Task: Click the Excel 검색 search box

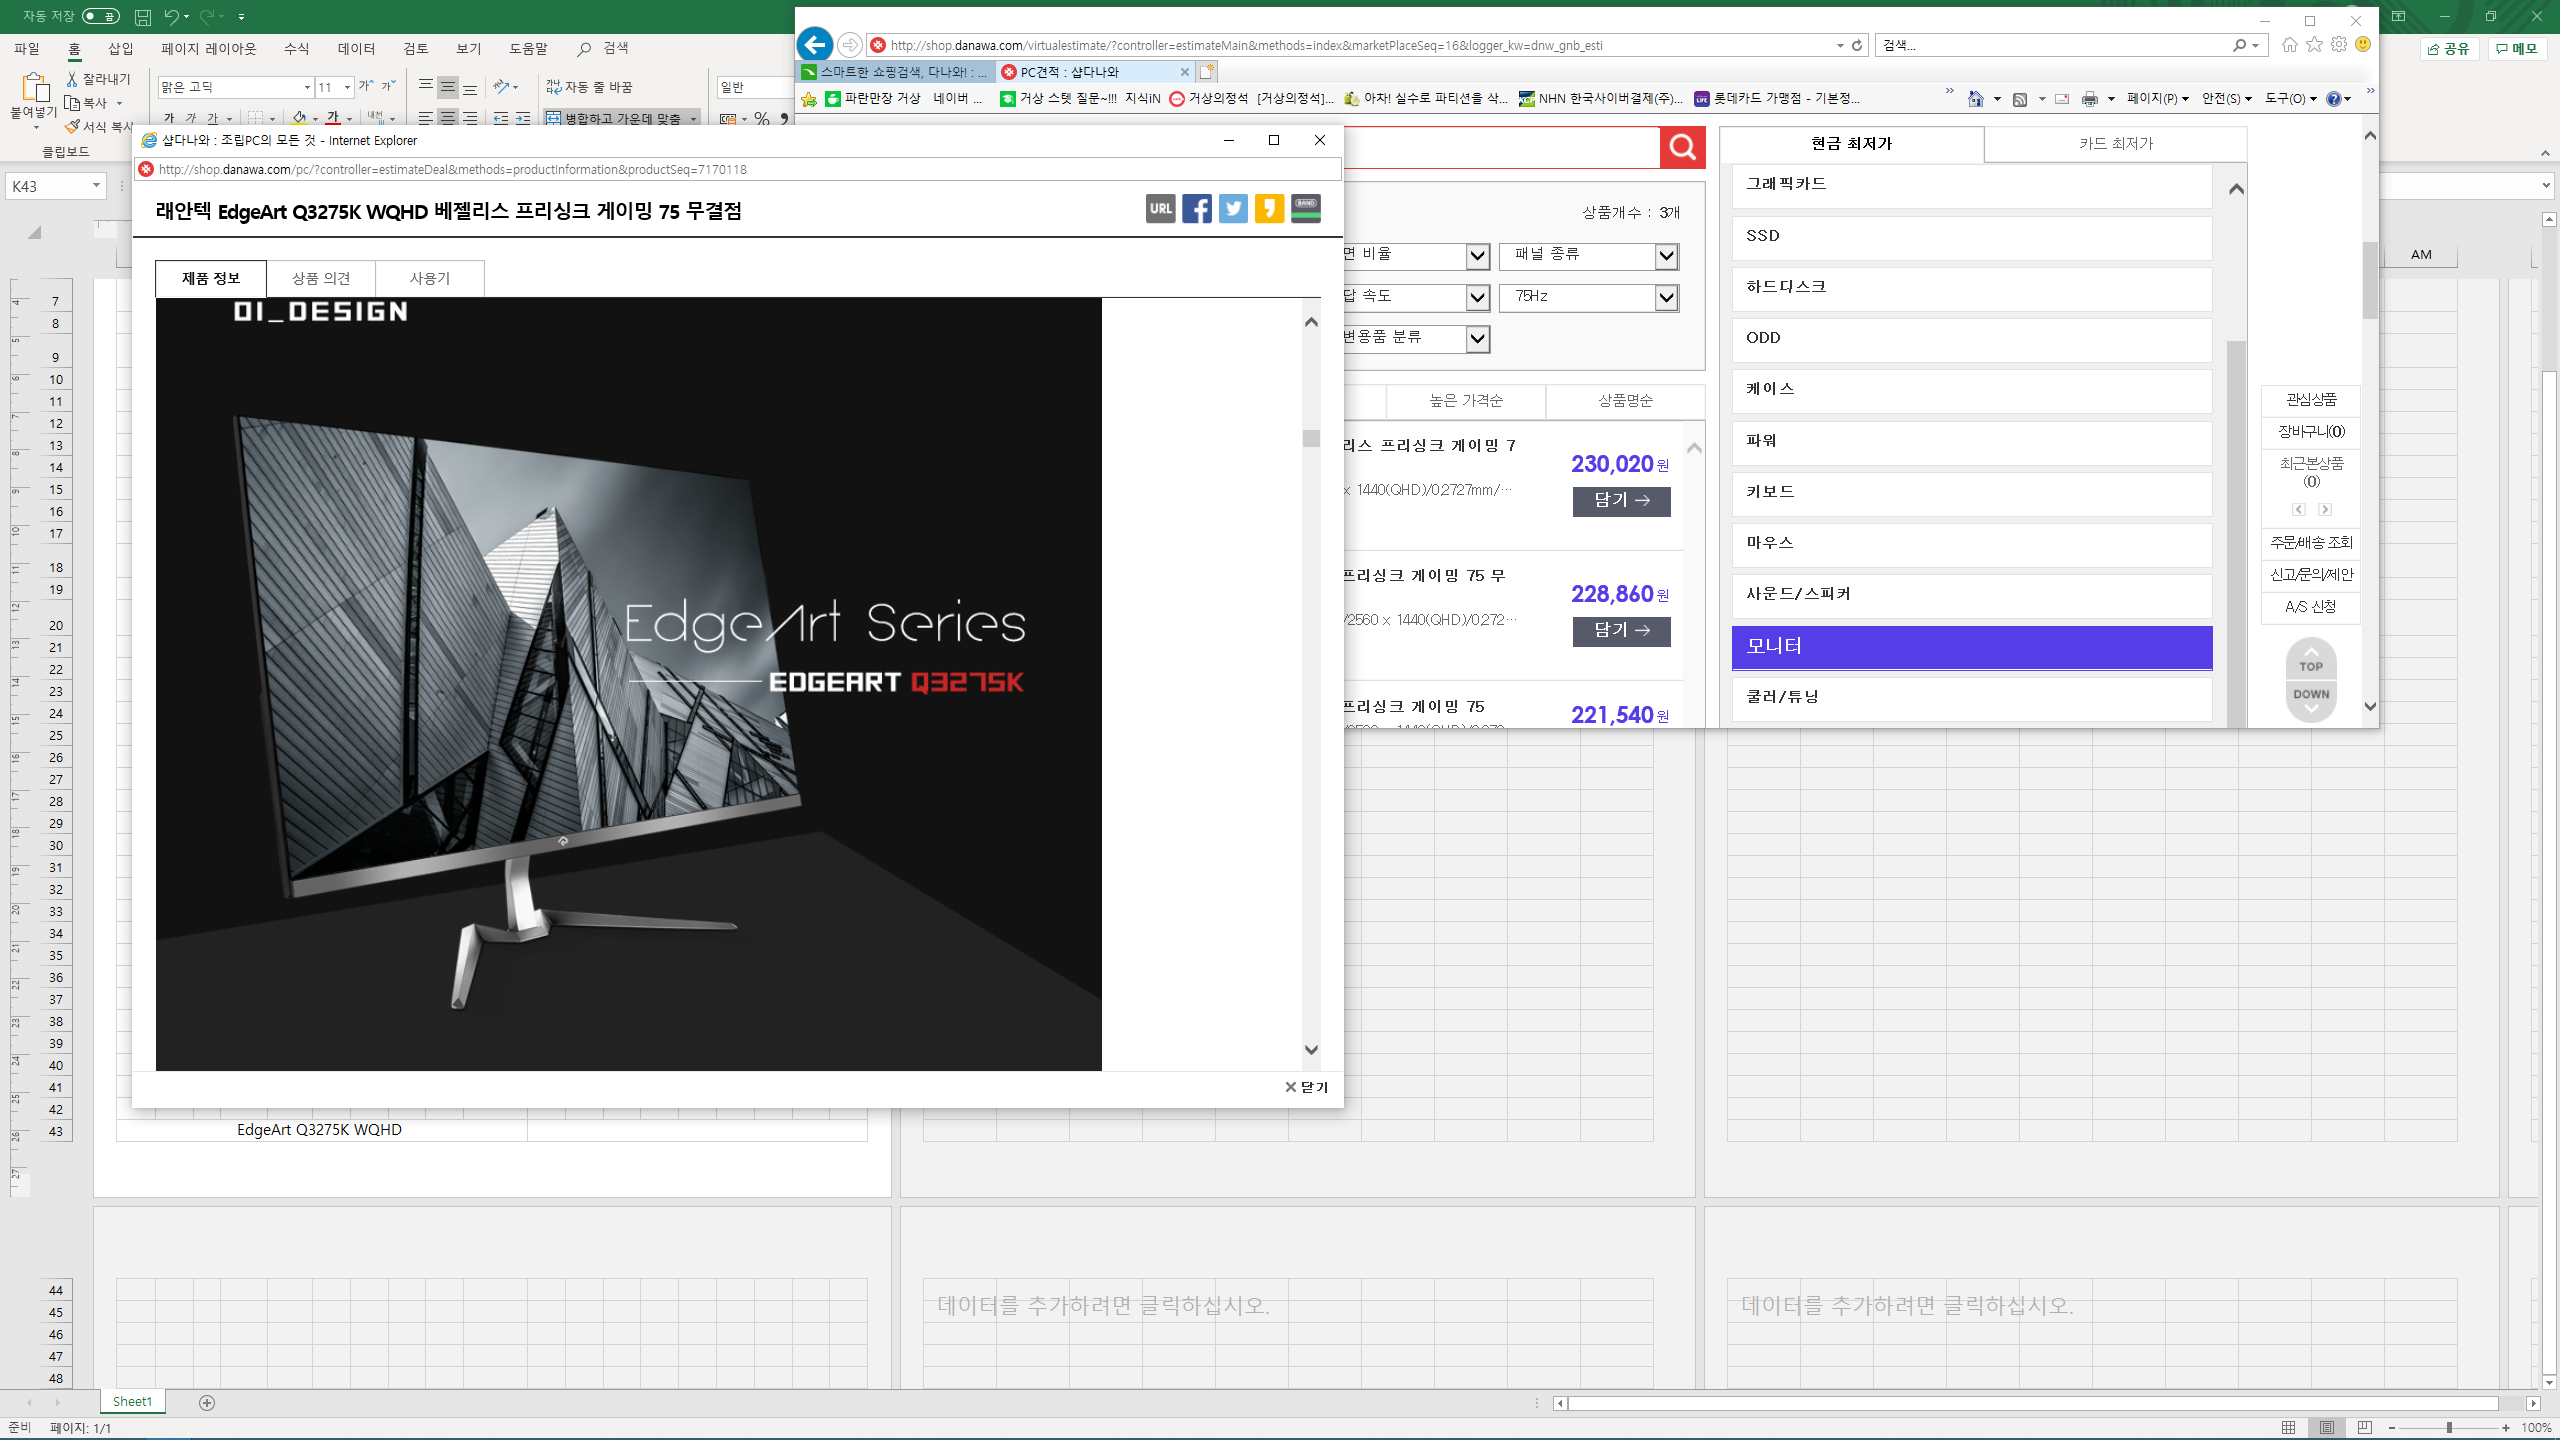Action: click(x=603, y=48)
